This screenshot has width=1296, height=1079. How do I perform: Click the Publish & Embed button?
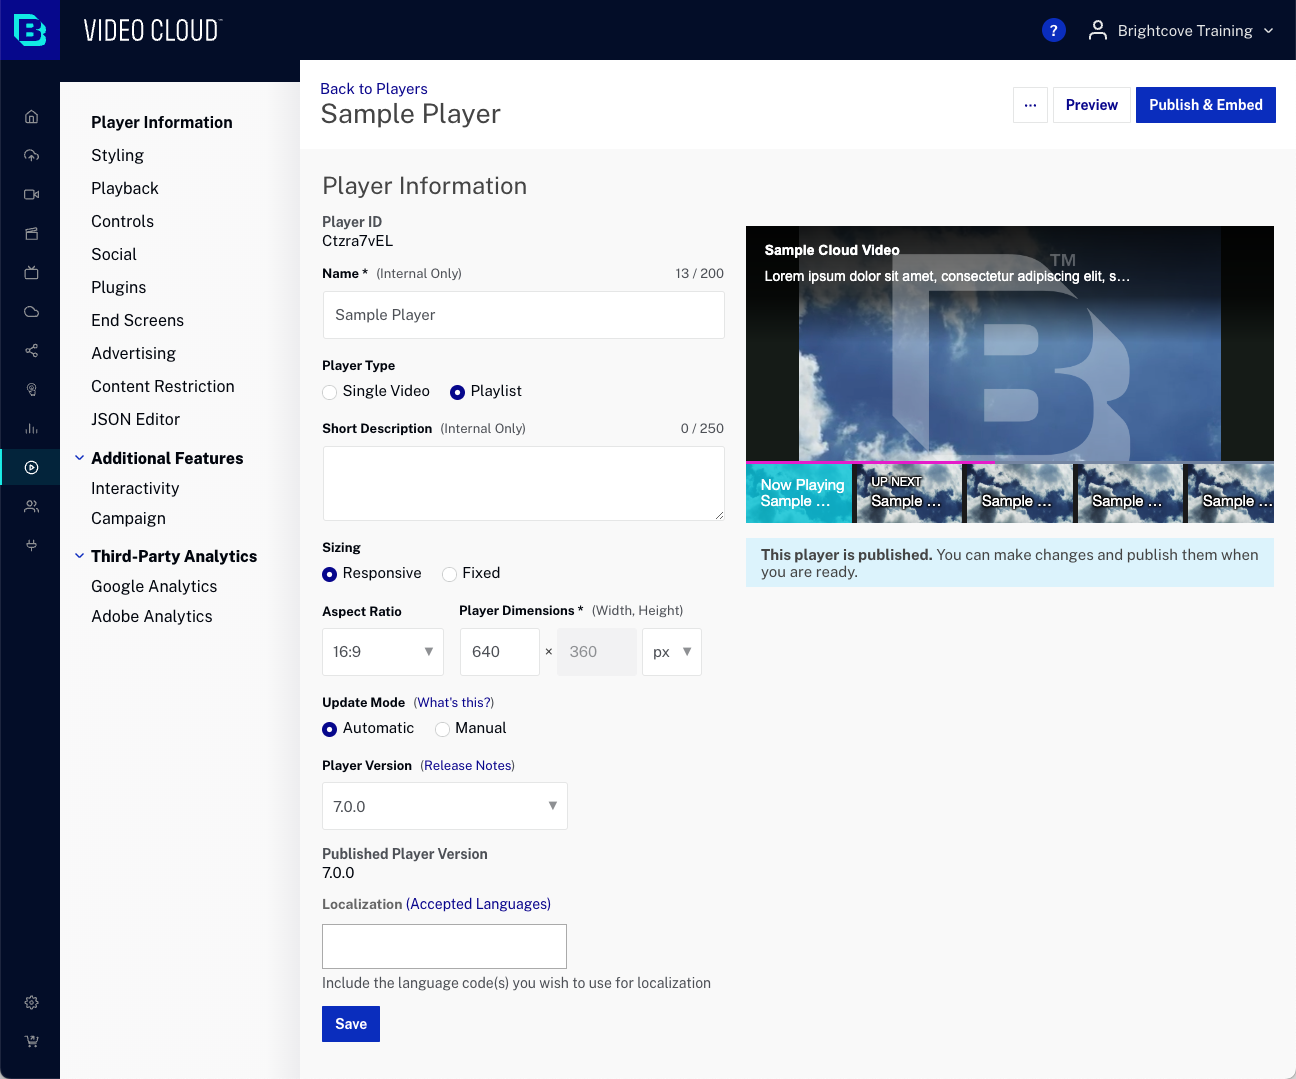(x=1206, y=105)
